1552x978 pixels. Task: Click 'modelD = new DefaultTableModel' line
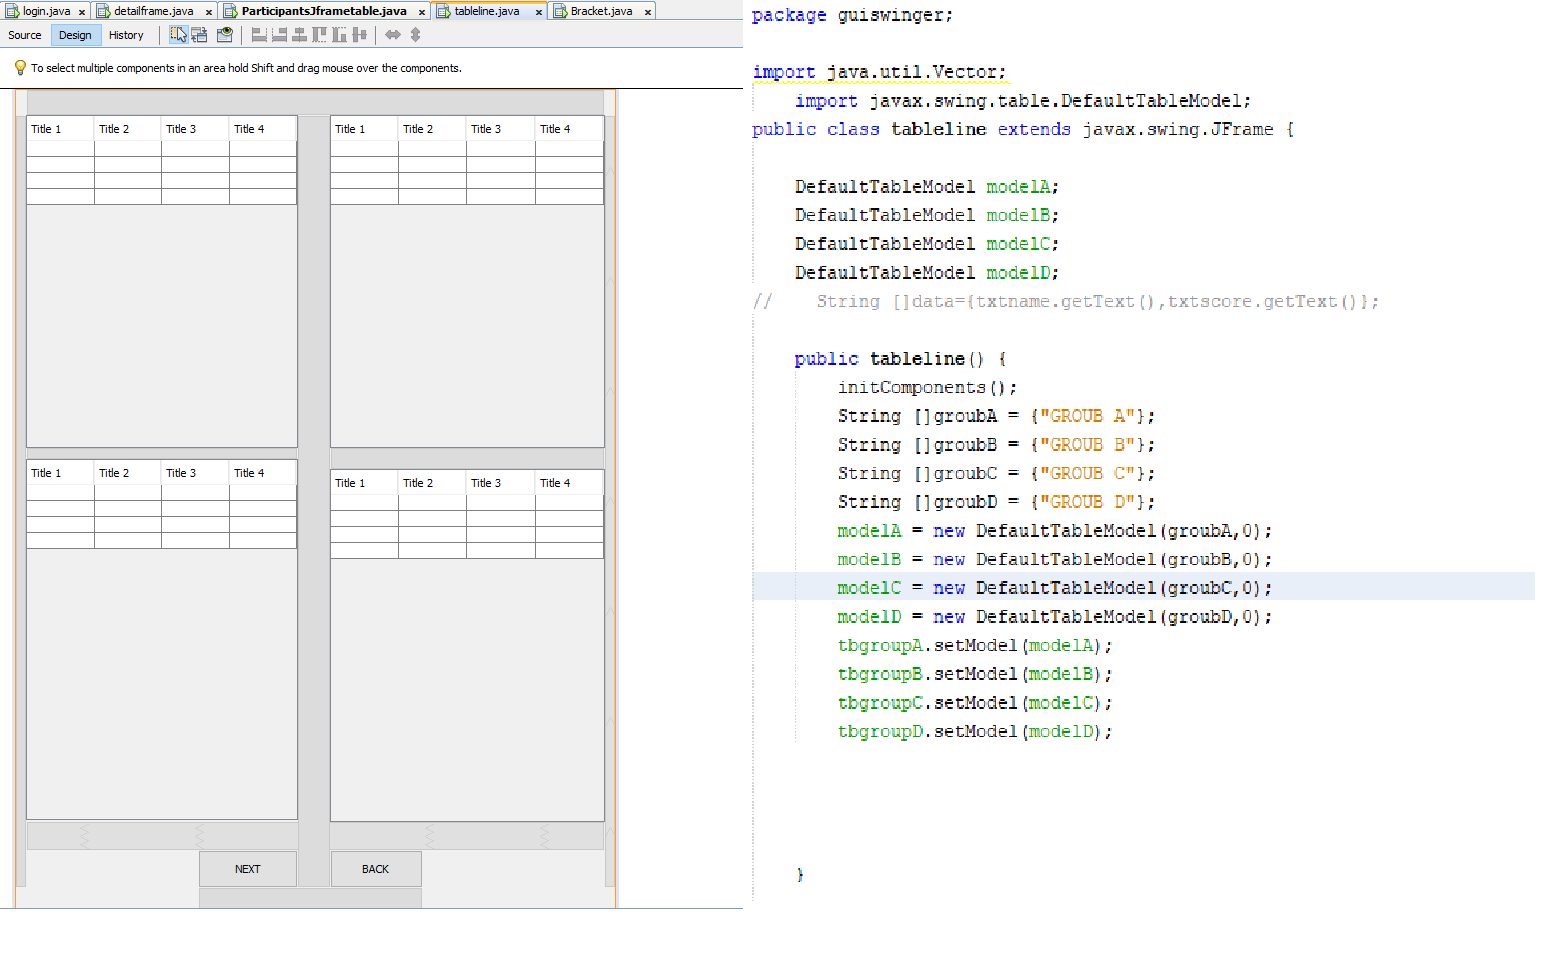1055,617
